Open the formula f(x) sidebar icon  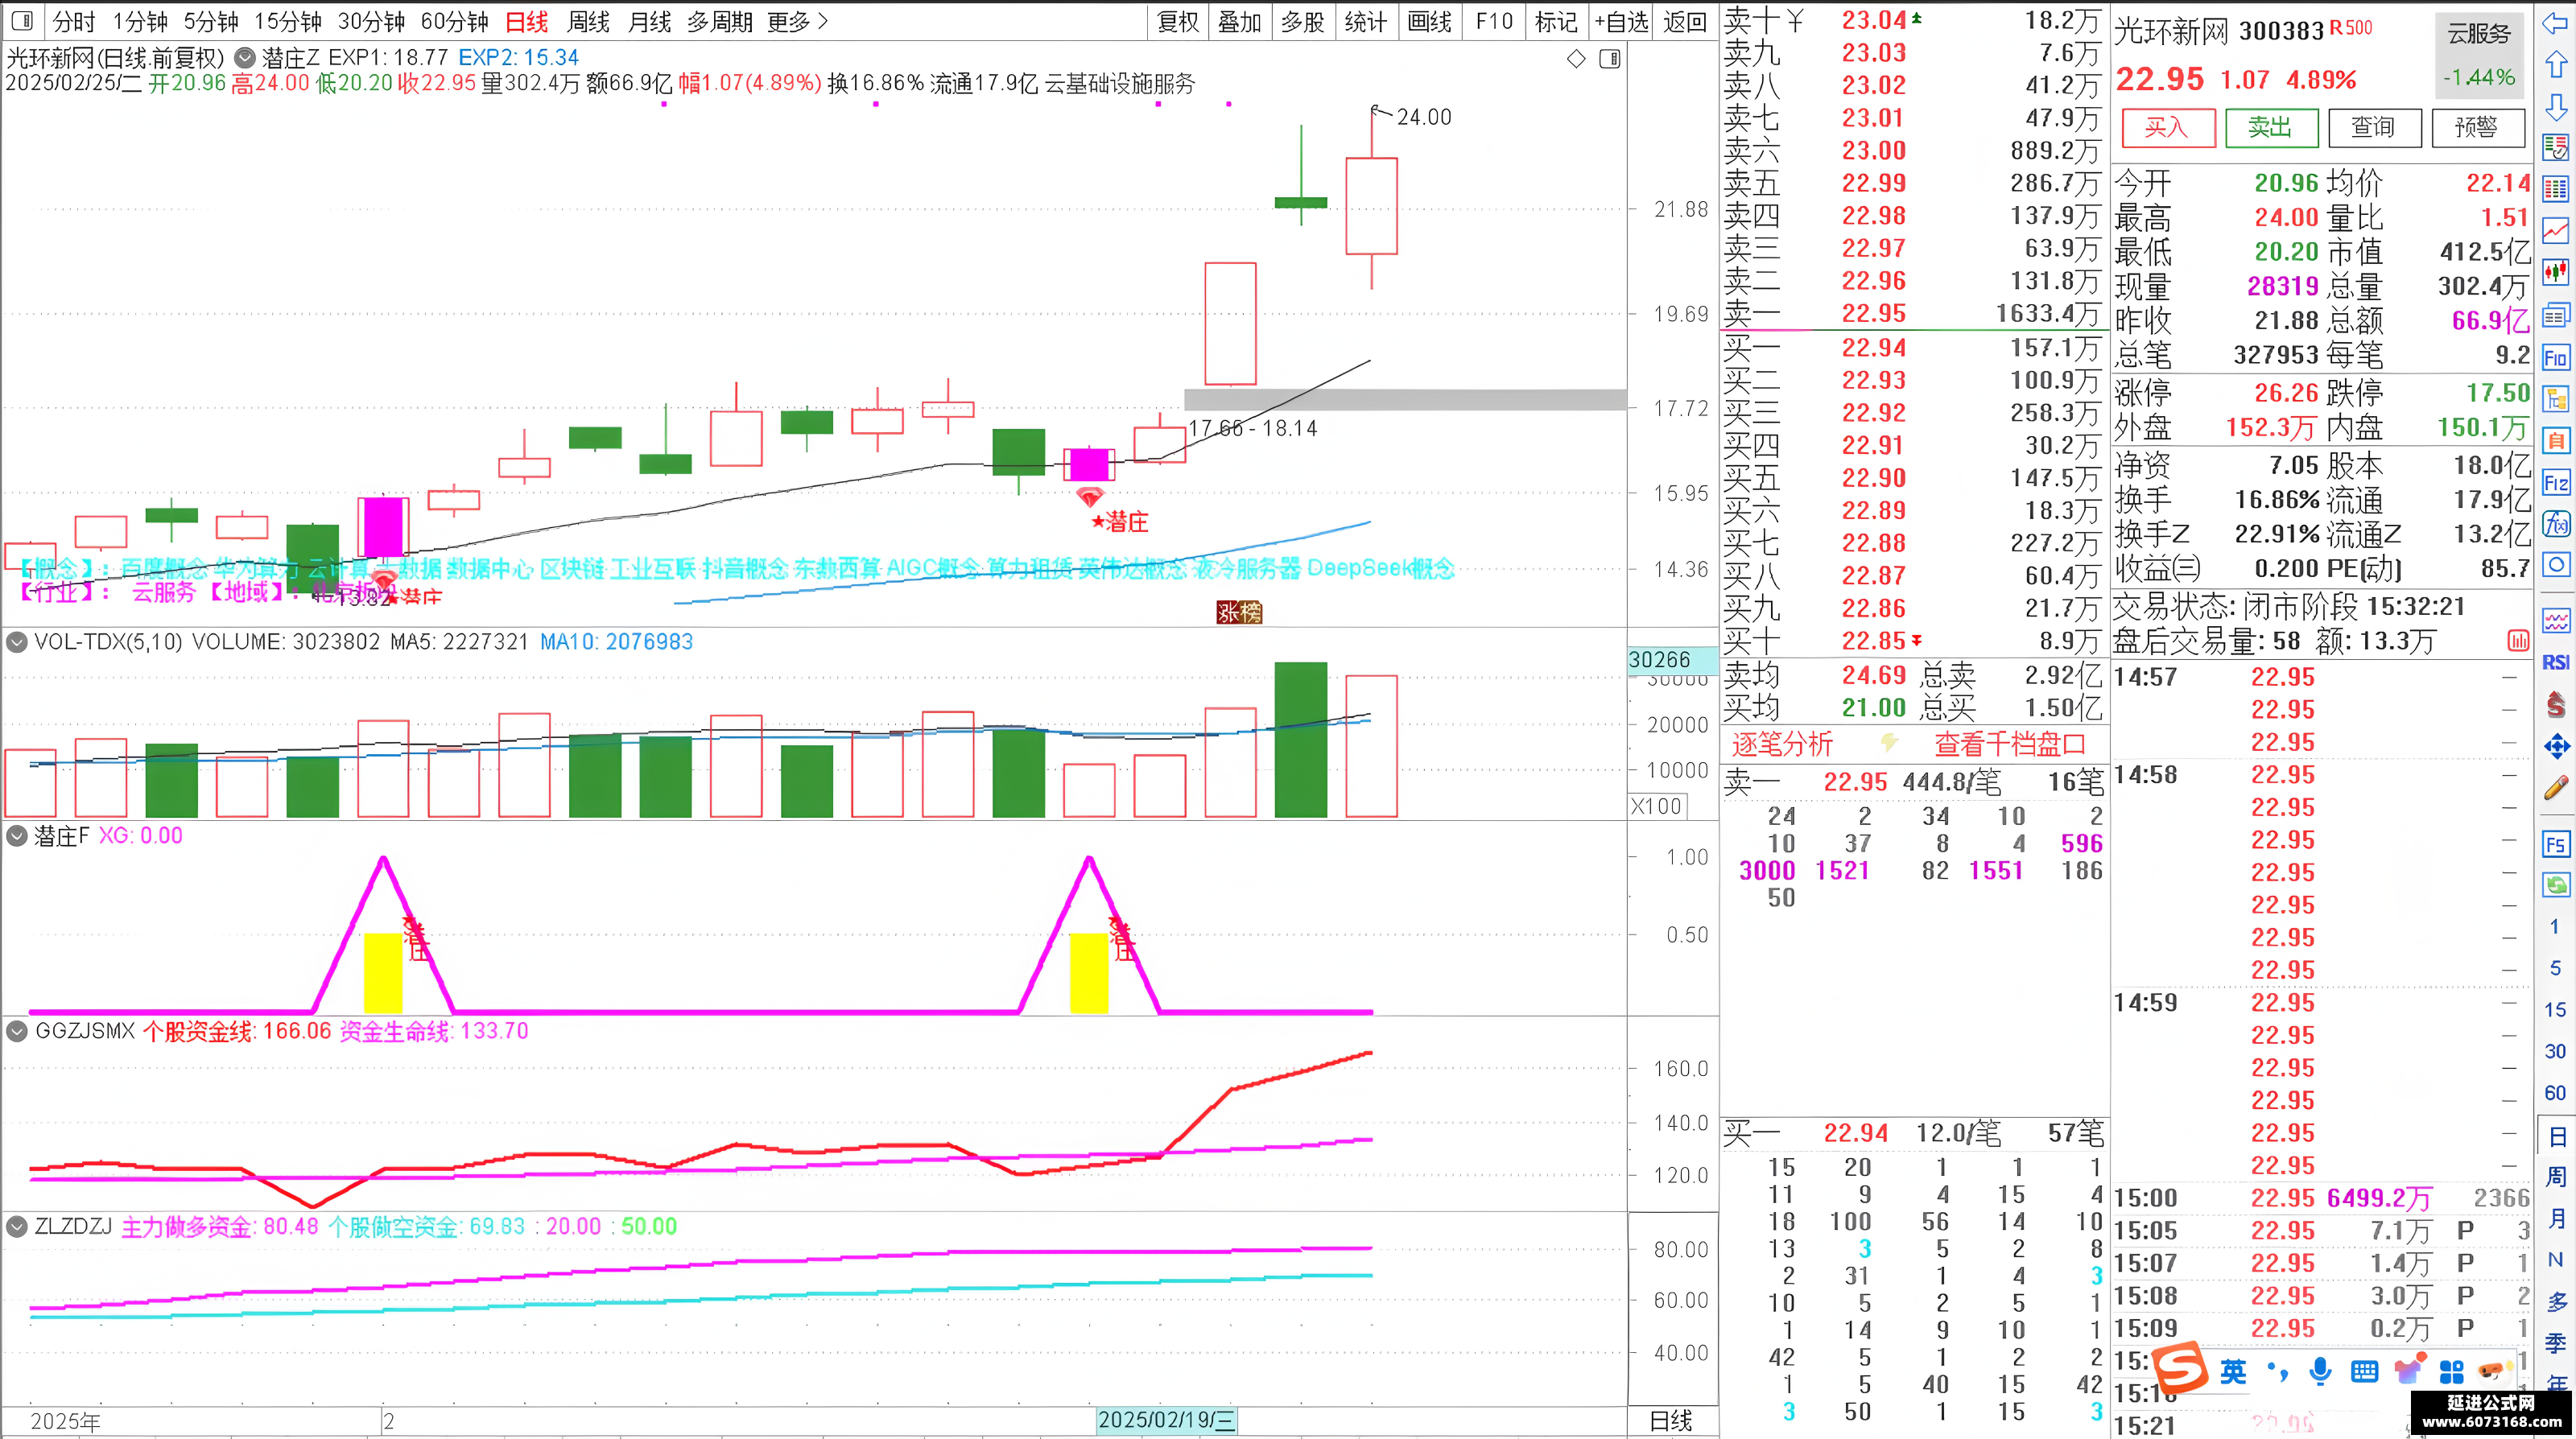(x=2555, y=524)
